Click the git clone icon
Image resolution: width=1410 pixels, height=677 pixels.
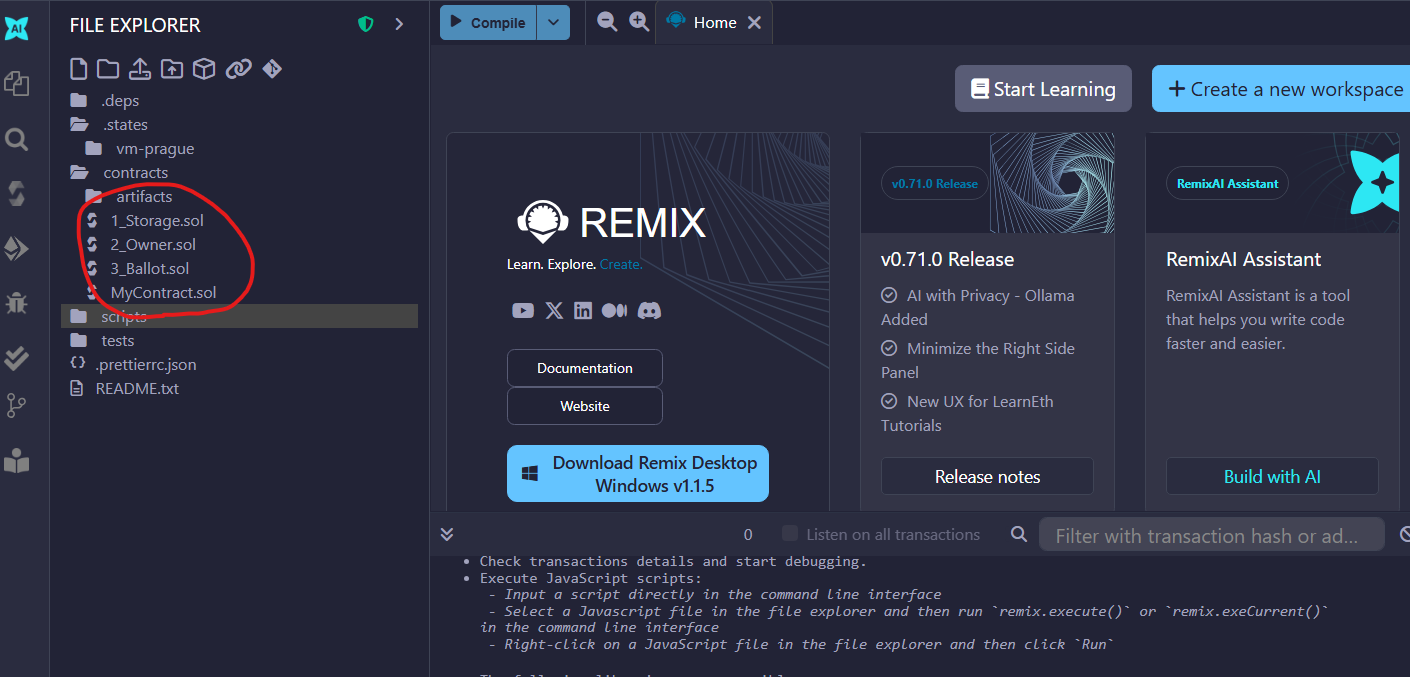(272, 68)
